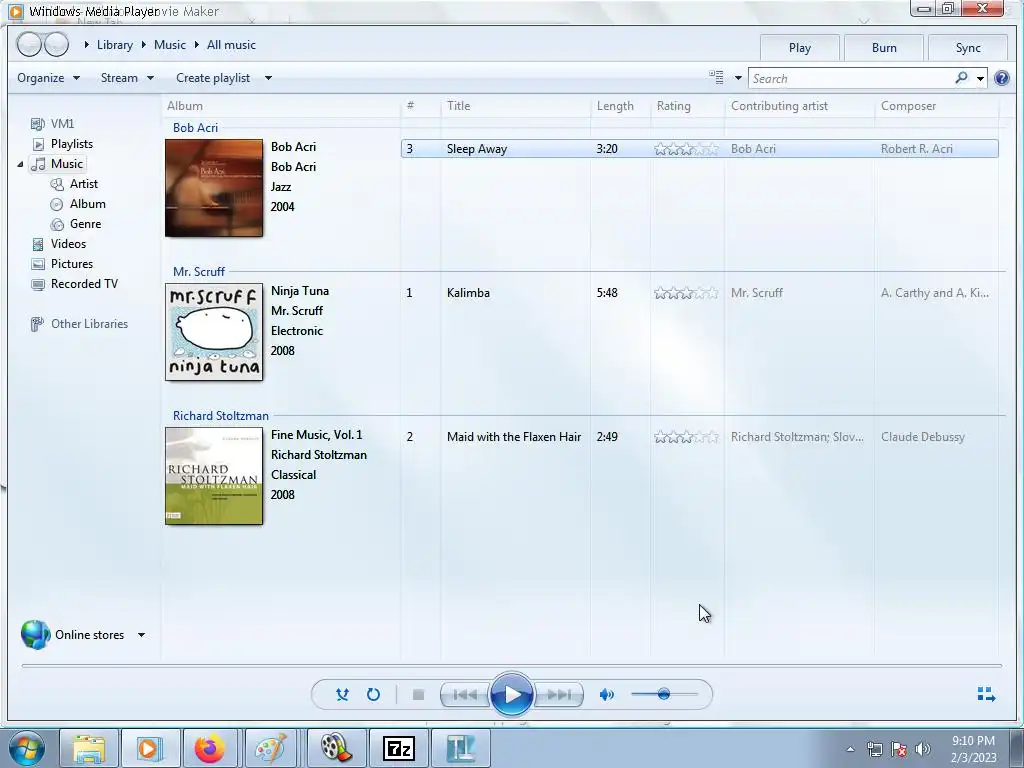The image size is (1024, 768).
Task: Rate Sleep Away using its stars
Action: [686, 149]
